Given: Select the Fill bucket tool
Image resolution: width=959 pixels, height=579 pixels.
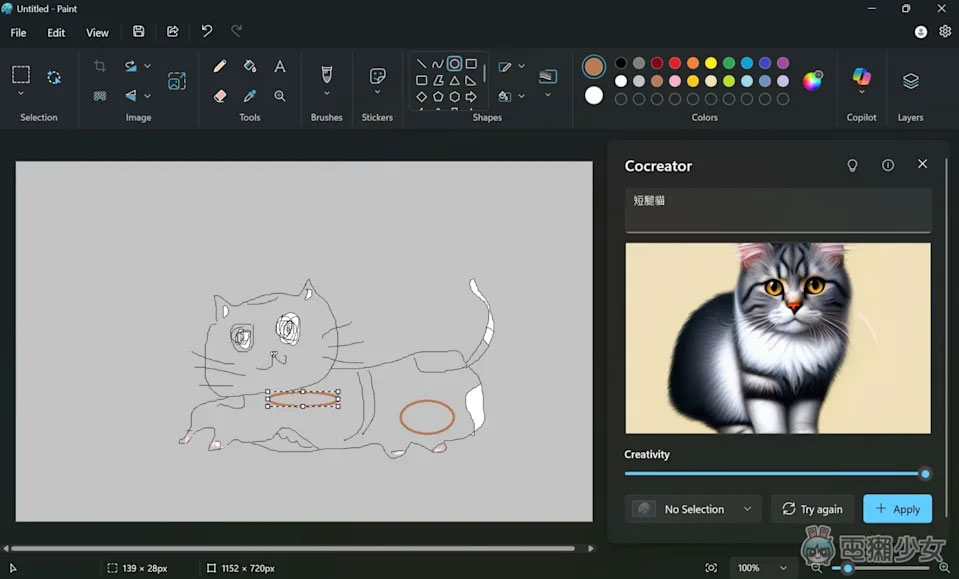Looking at the screenshot, I should coord(250,66).
